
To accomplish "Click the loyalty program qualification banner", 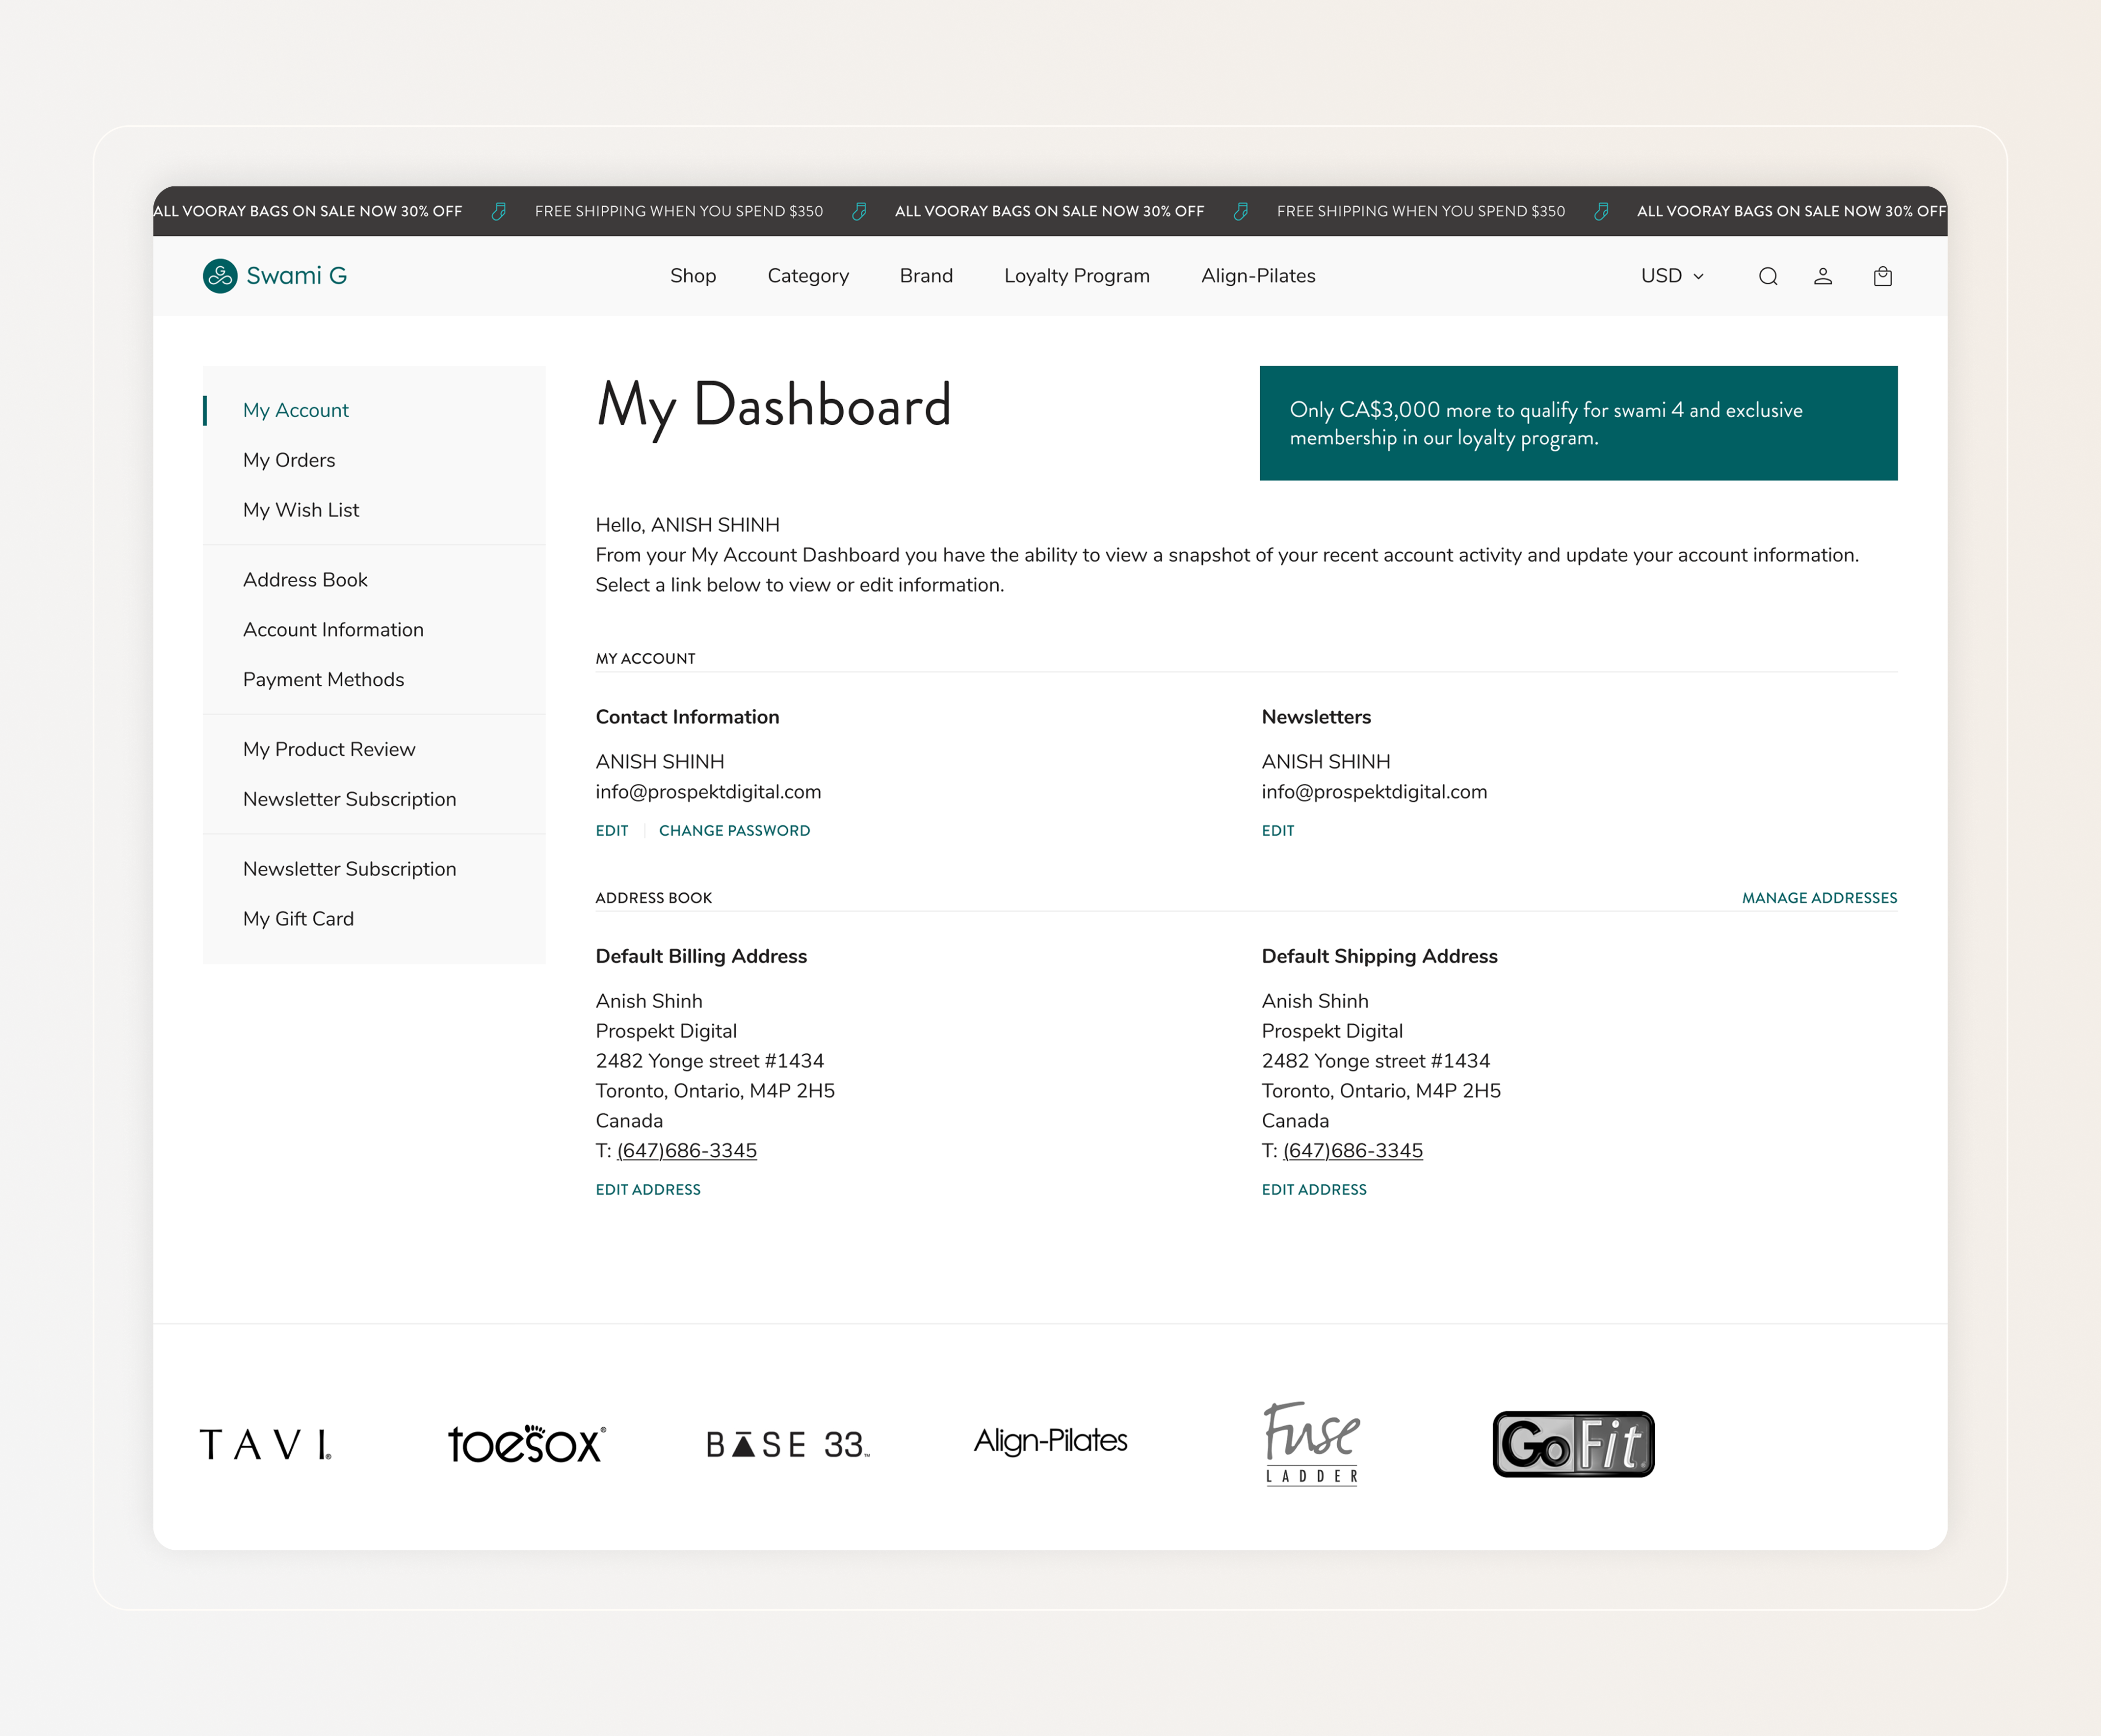I will point(1579,423).
